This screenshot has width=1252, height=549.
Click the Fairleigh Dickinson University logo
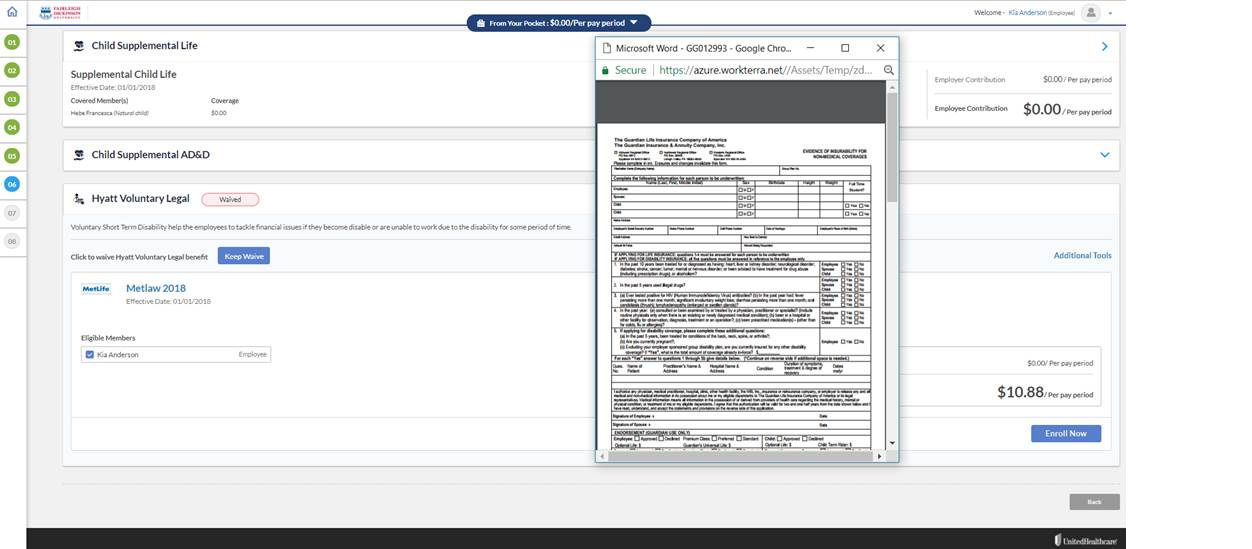point(60,13)
